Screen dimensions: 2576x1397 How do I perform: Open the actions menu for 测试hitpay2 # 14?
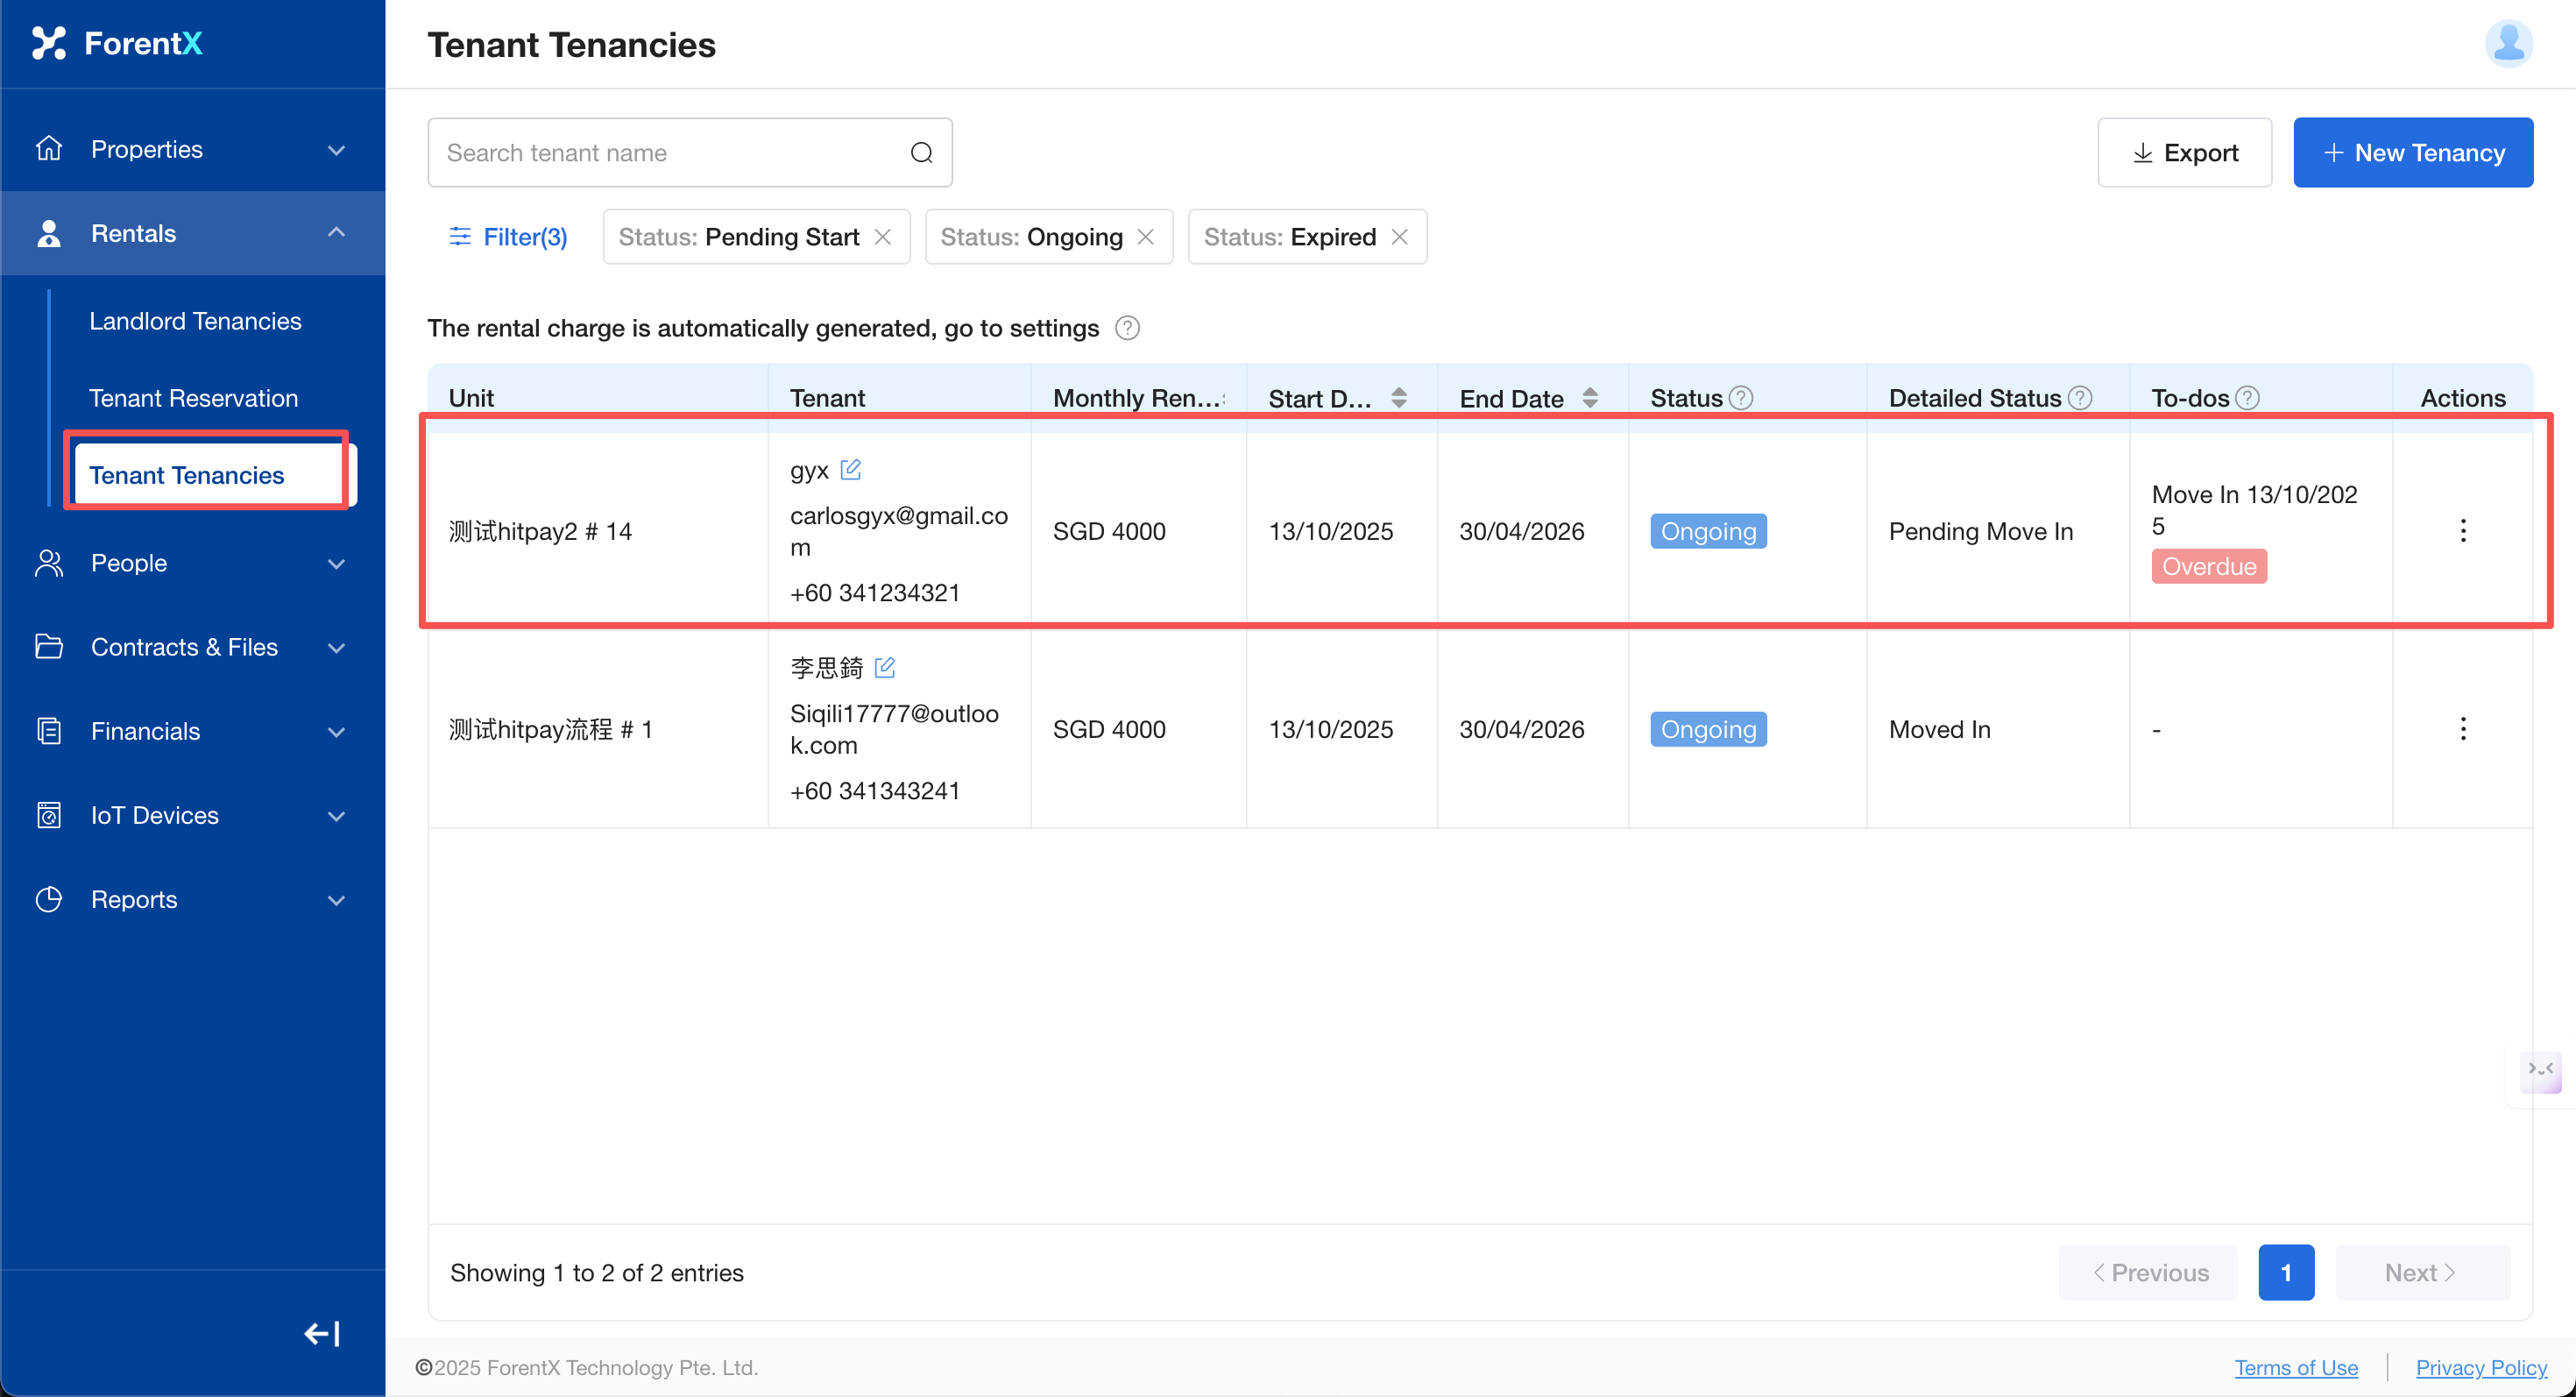point(2462,531)
